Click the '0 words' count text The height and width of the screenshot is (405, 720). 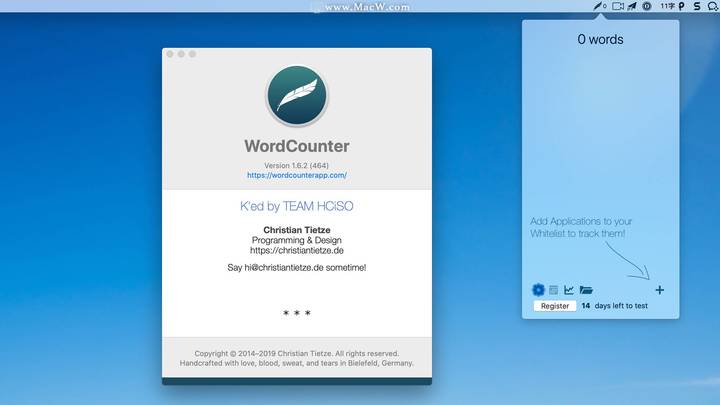pyautogui.click(x=600, y=39)
